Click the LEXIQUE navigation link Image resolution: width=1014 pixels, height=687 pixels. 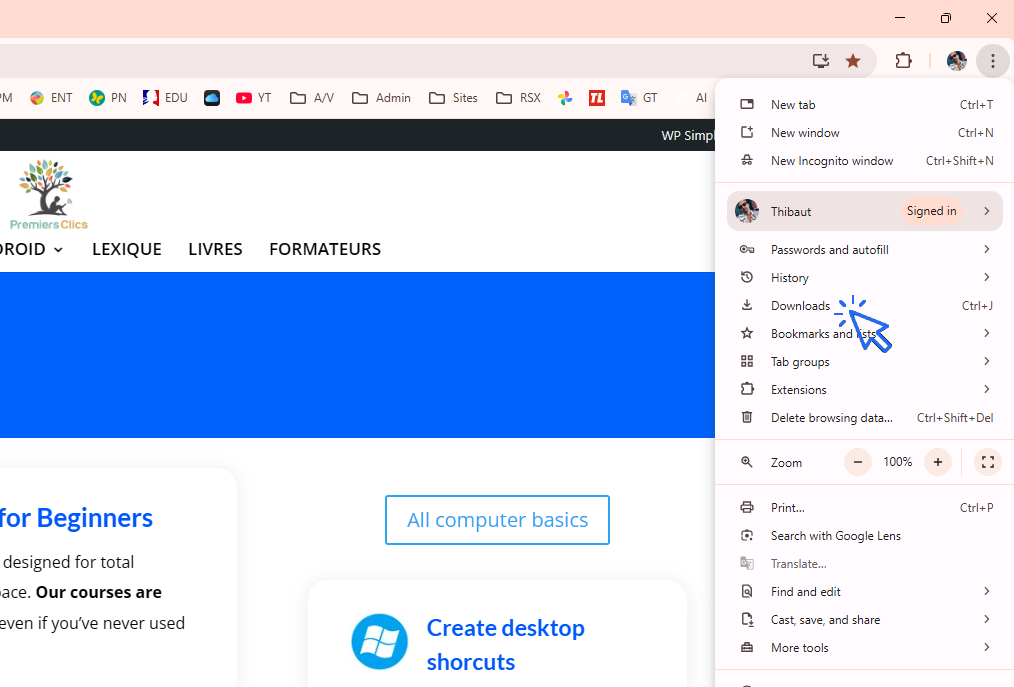click(127, 249)
